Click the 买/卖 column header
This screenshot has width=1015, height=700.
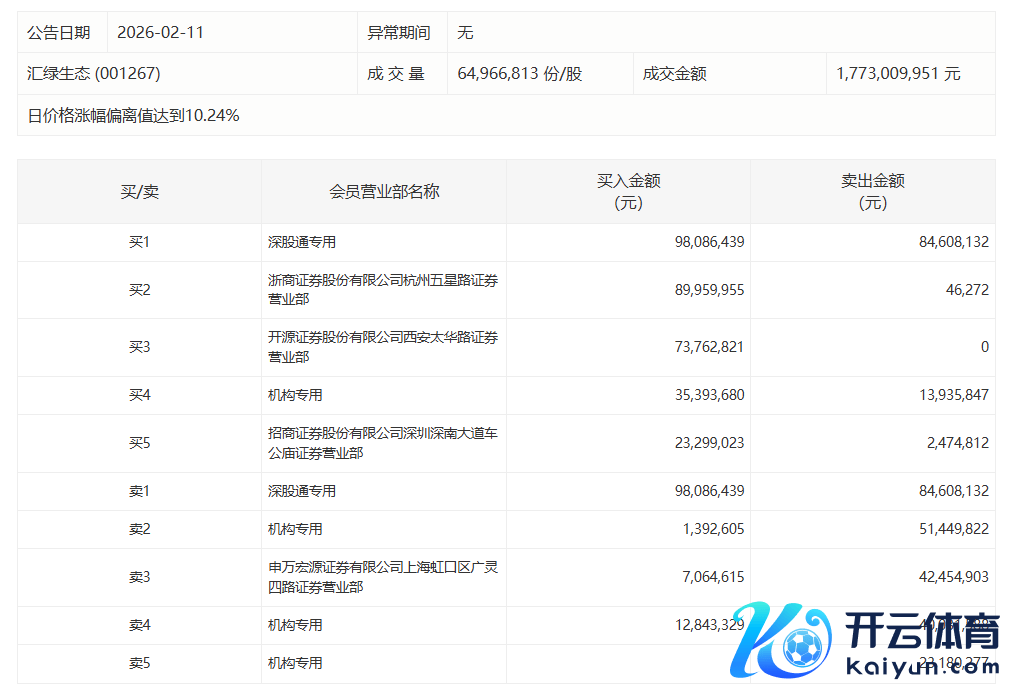click(139, 191)
